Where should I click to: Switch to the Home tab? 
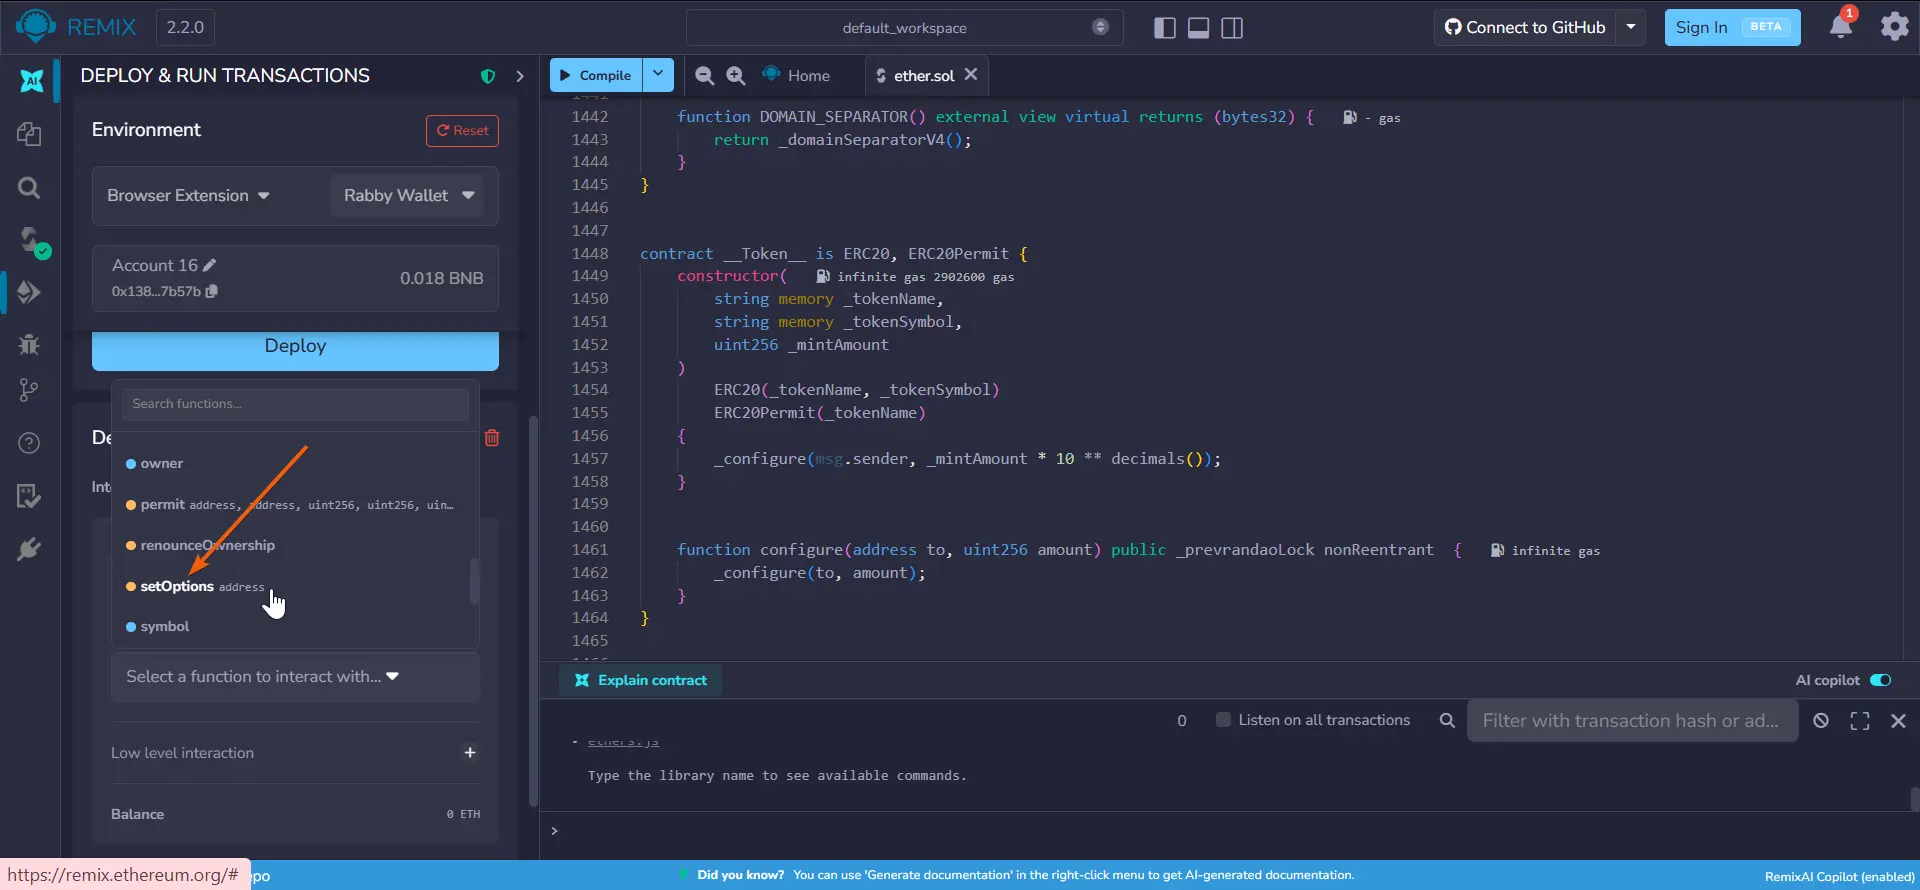click(796, 75)
